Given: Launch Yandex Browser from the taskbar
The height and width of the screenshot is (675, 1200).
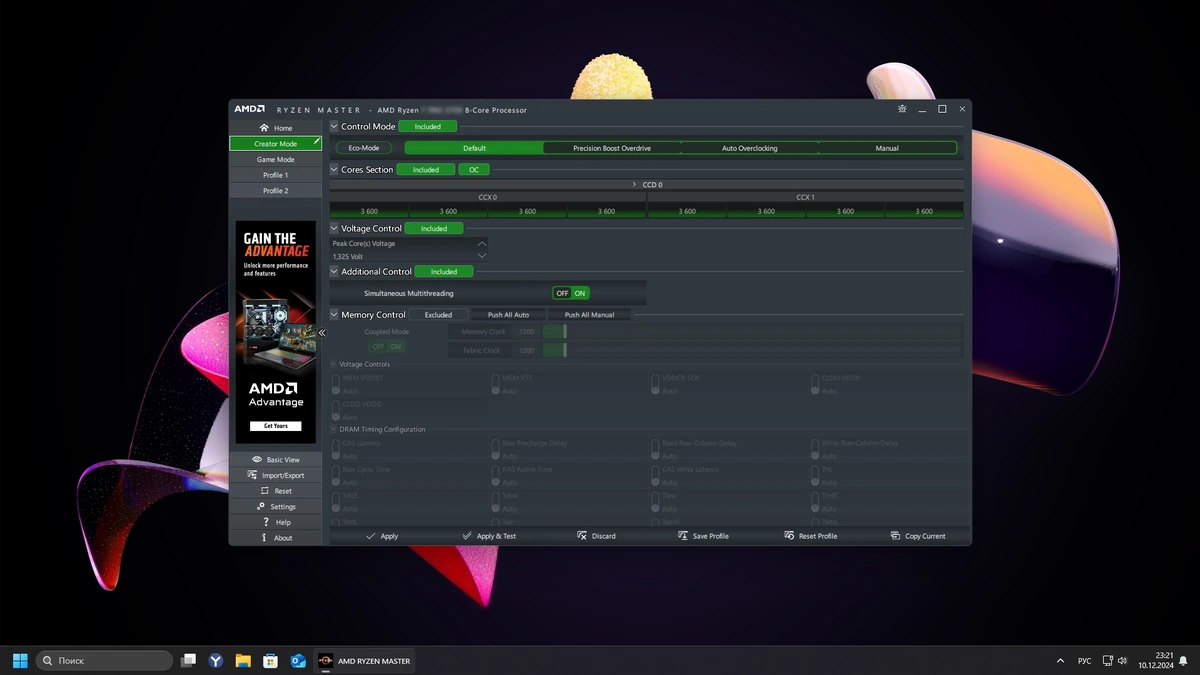Looking at the screenshot, I should point(216,660).
